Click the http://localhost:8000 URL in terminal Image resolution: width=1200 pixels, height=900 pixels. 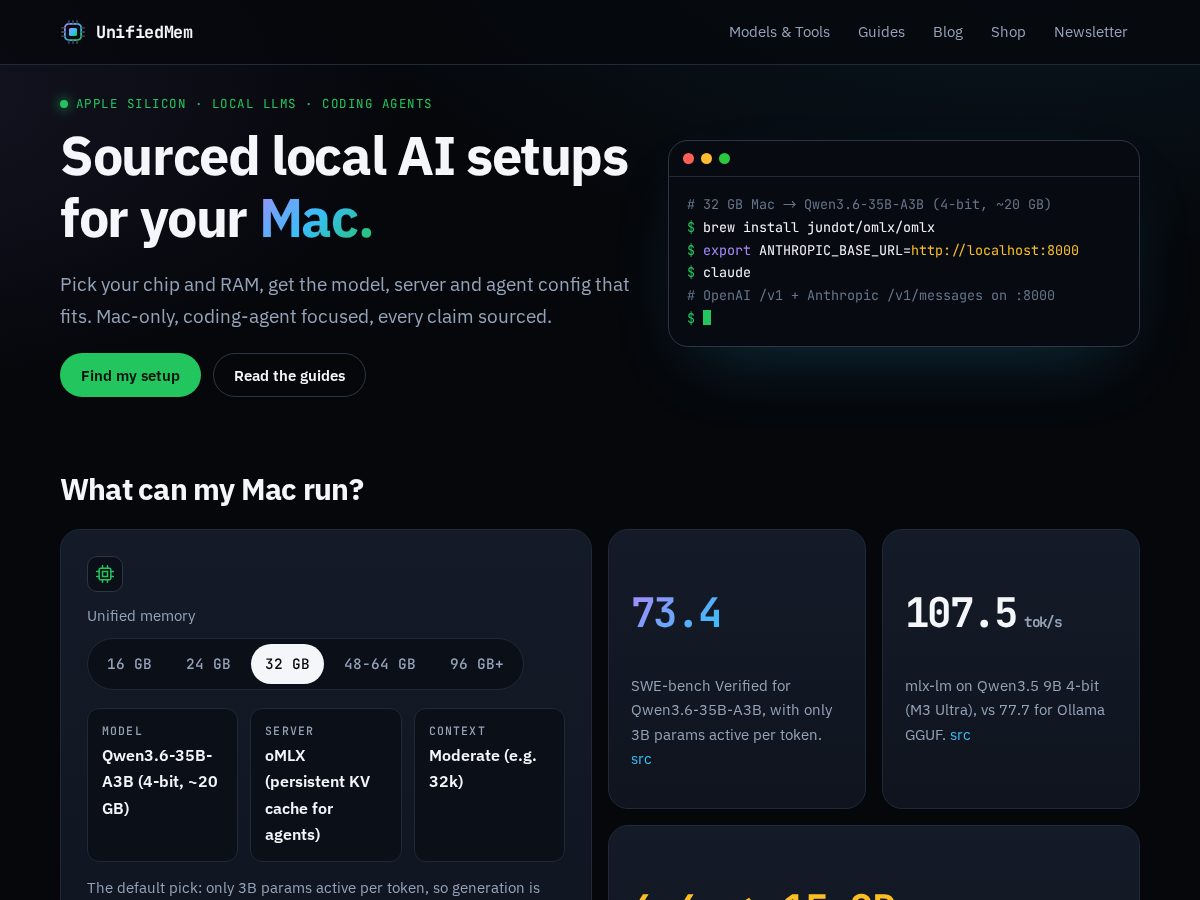pyautogui.click(x=995, y=250)
